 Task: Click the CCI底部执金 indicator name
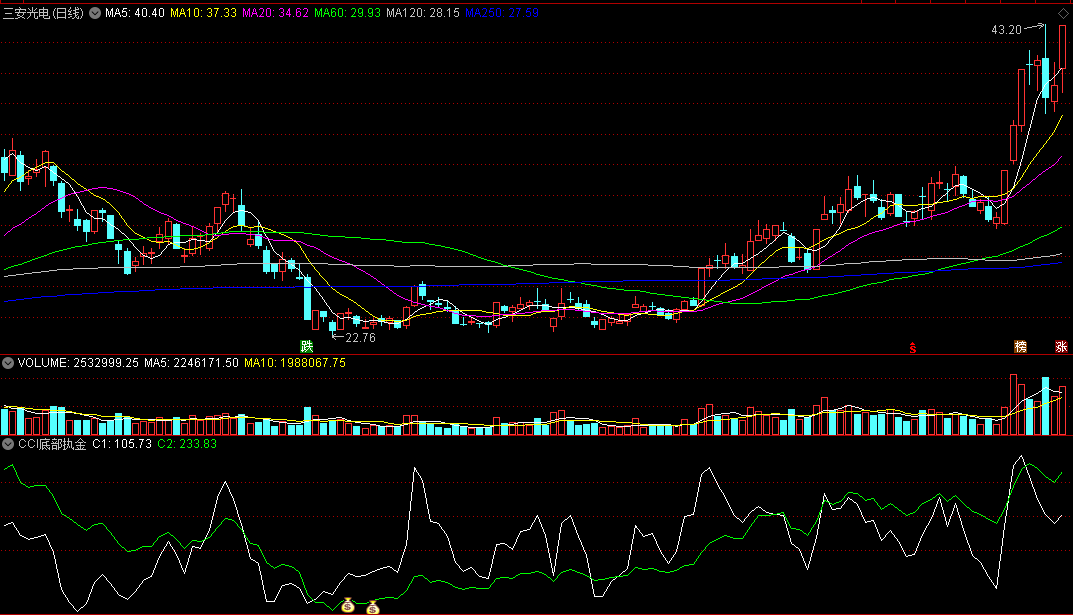click(52, 444)
